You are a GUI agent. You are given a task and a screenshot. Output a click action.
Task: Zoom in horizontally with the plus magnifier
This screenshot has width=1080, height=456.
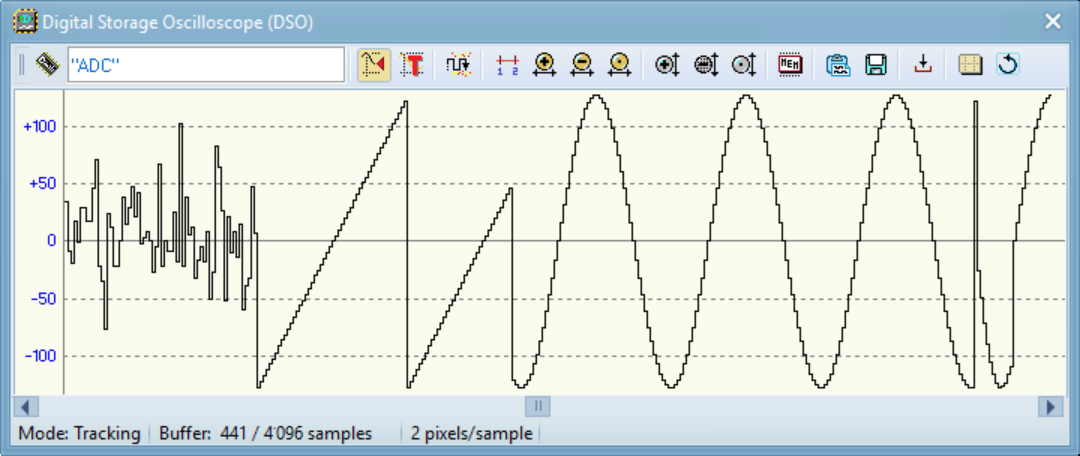(545, 65)
